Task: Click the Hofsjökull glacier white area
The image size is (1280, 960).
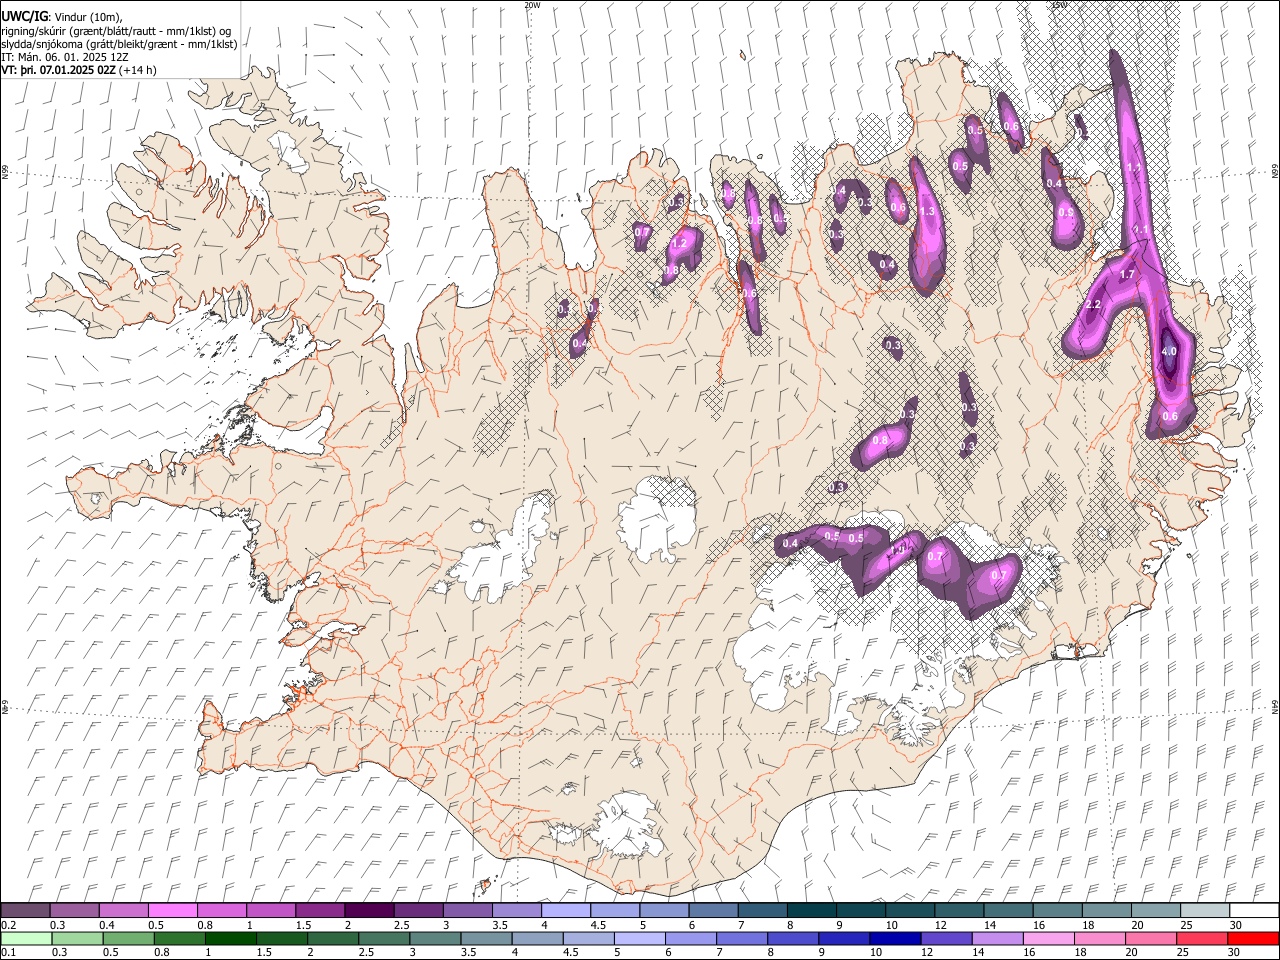Action: pyautogui.click(x=658, y=520)
